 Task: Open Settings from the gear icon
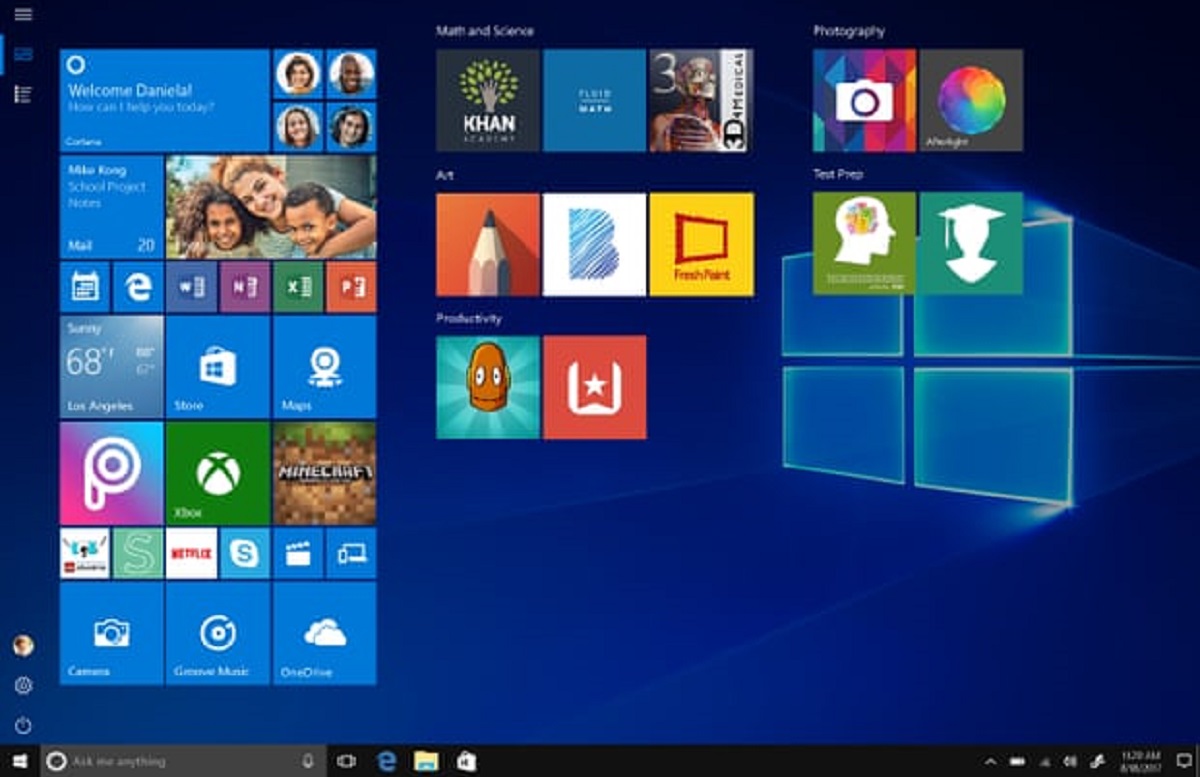(23, 685)
